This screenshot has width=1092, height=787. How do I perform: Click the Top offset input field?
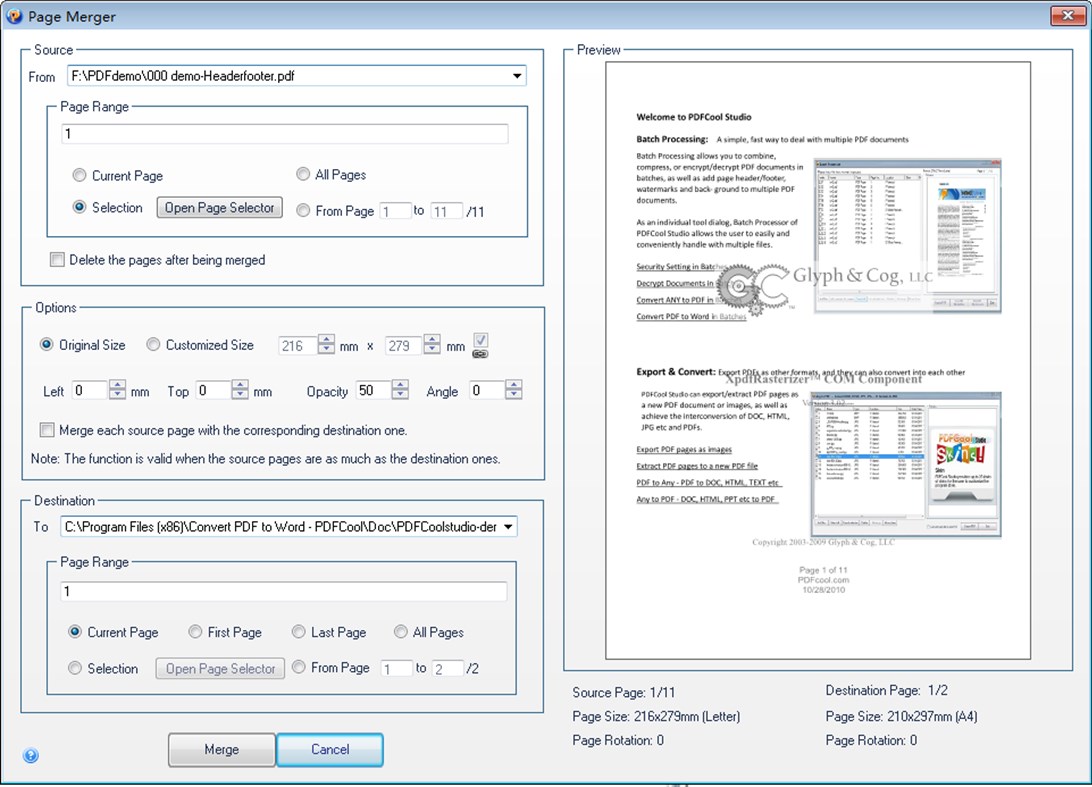[213, 390]
